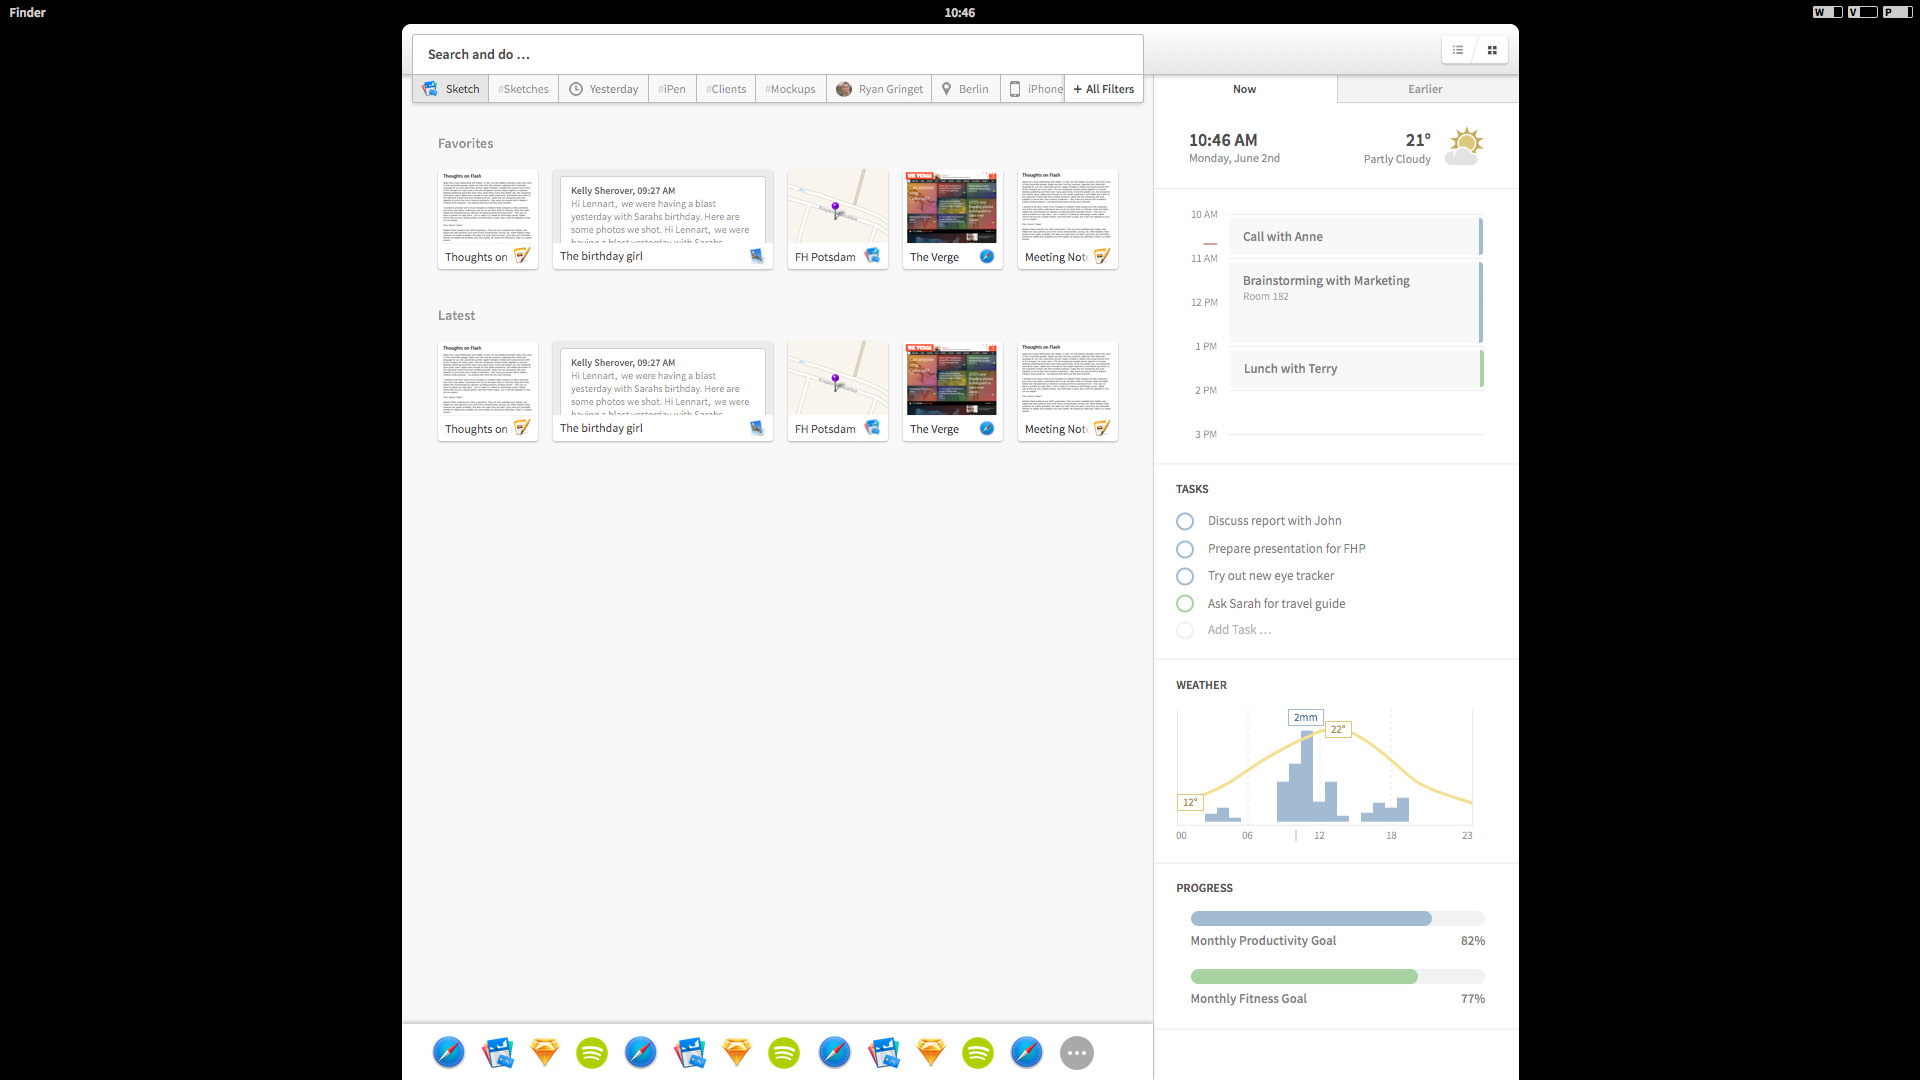Screen dimensions: 1920x1080
Task: Open the All Filters panel
Action: coord(1103,89)
